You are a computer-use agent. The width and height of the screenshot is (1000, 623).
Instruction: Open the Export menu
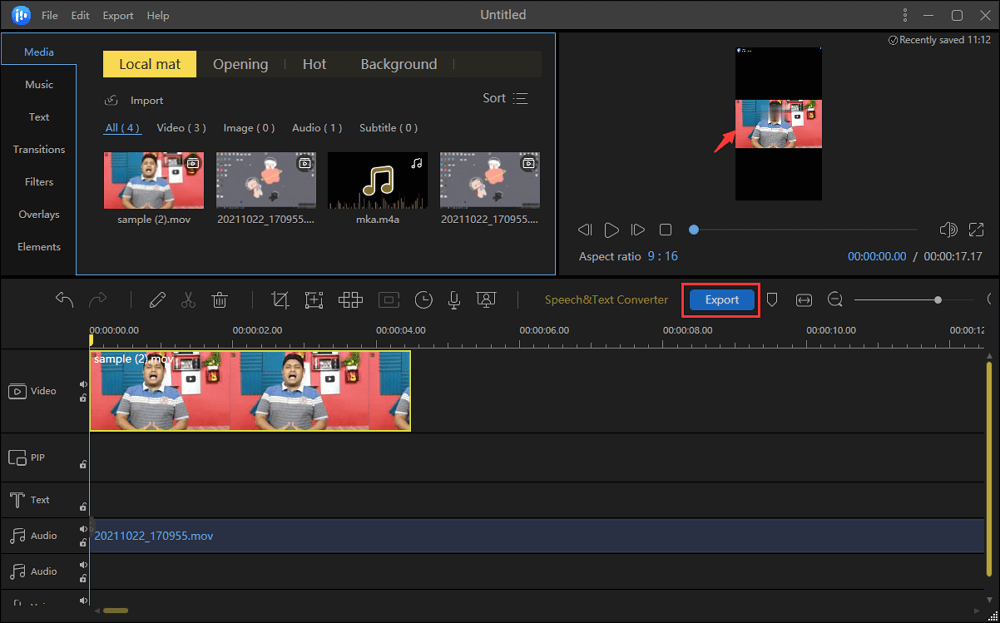tap(117, 16)
